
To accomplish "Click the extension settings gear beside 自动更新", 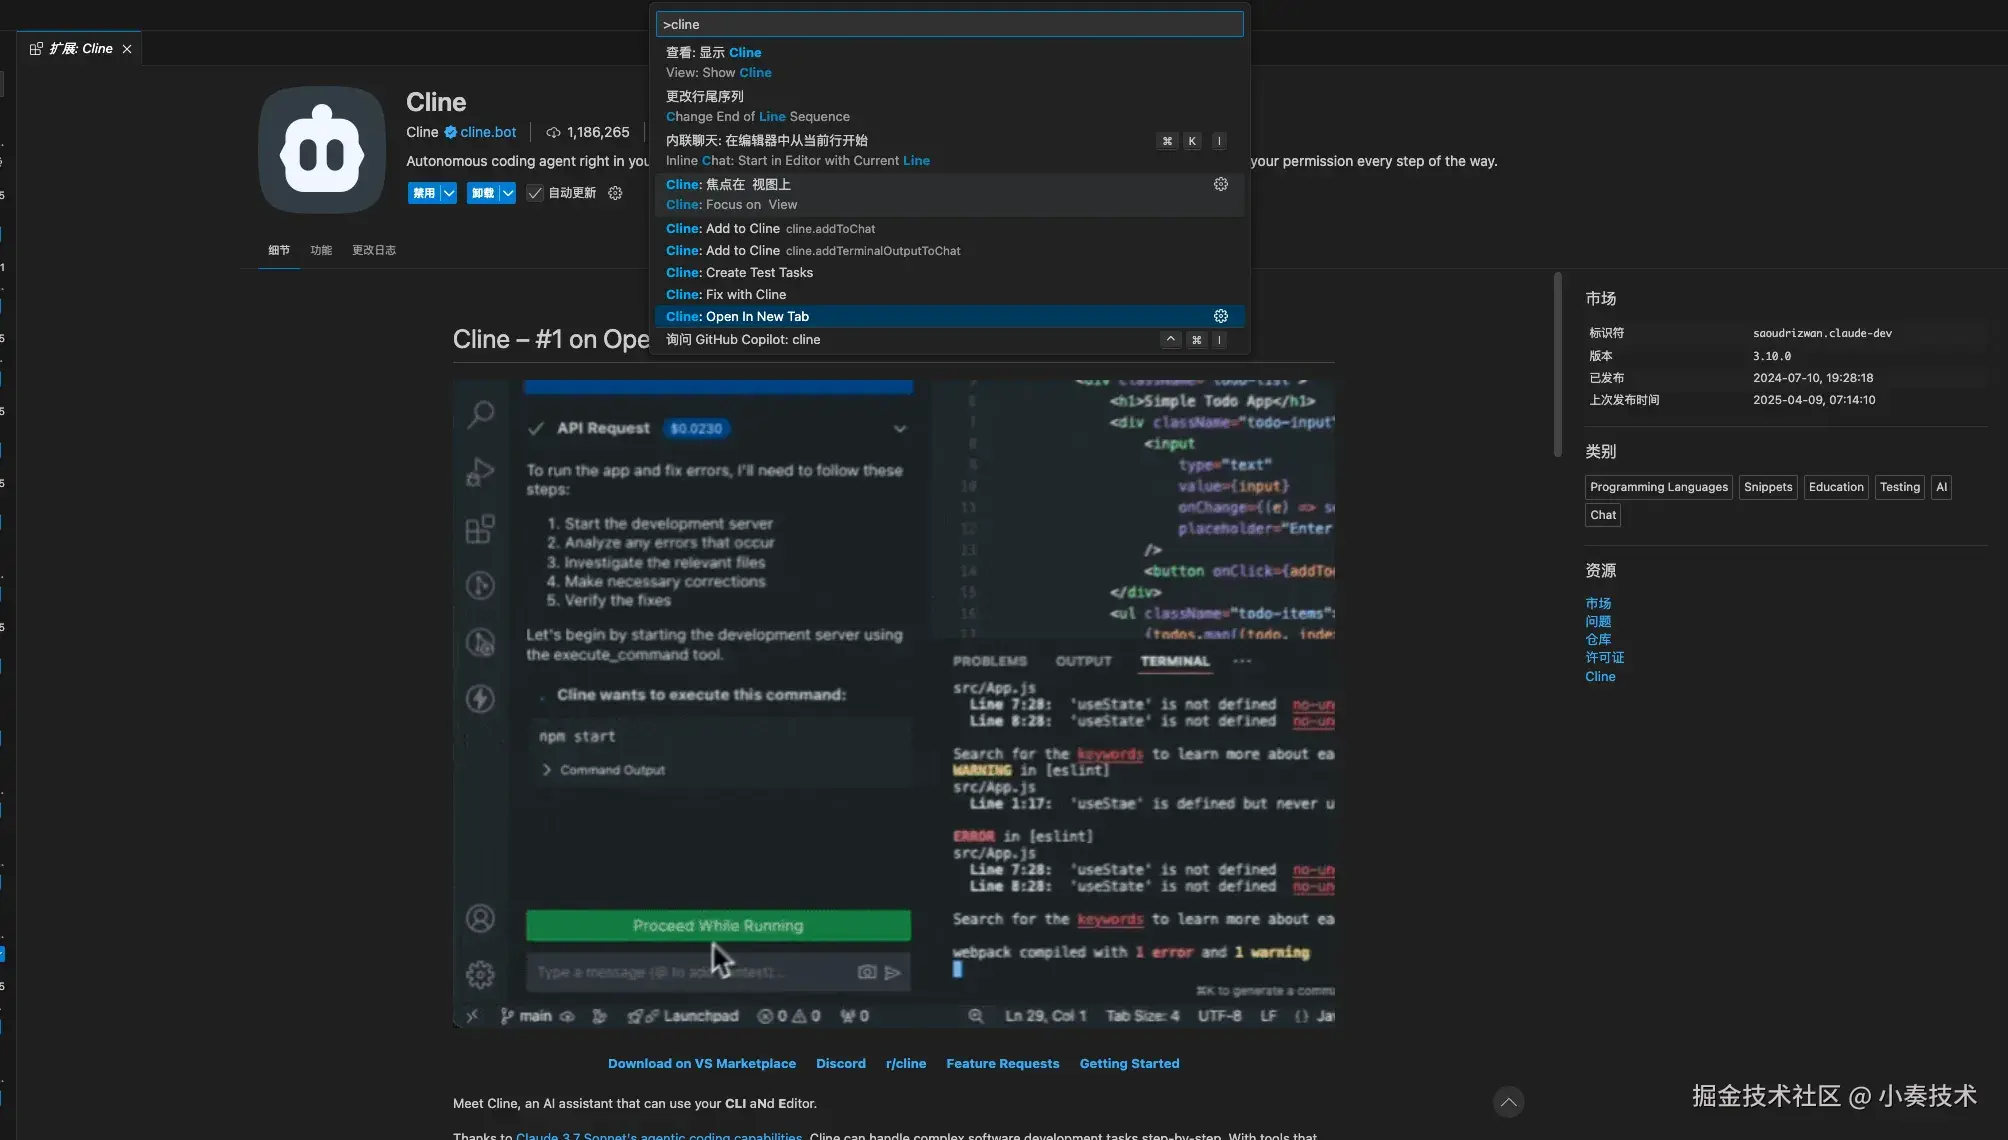I will [615, 193].
